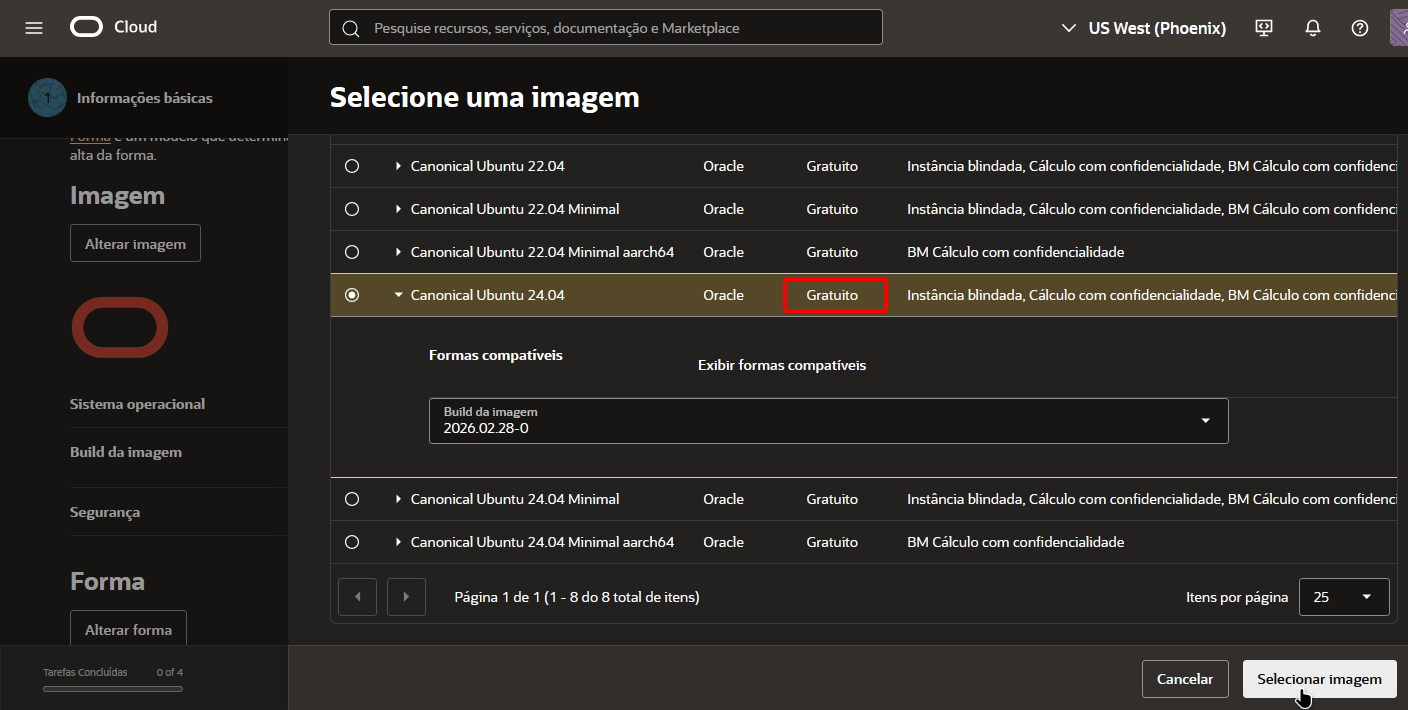Click Exibir formas compatíveis link
Screen dimensions: 1408x710
coord(782,365)
